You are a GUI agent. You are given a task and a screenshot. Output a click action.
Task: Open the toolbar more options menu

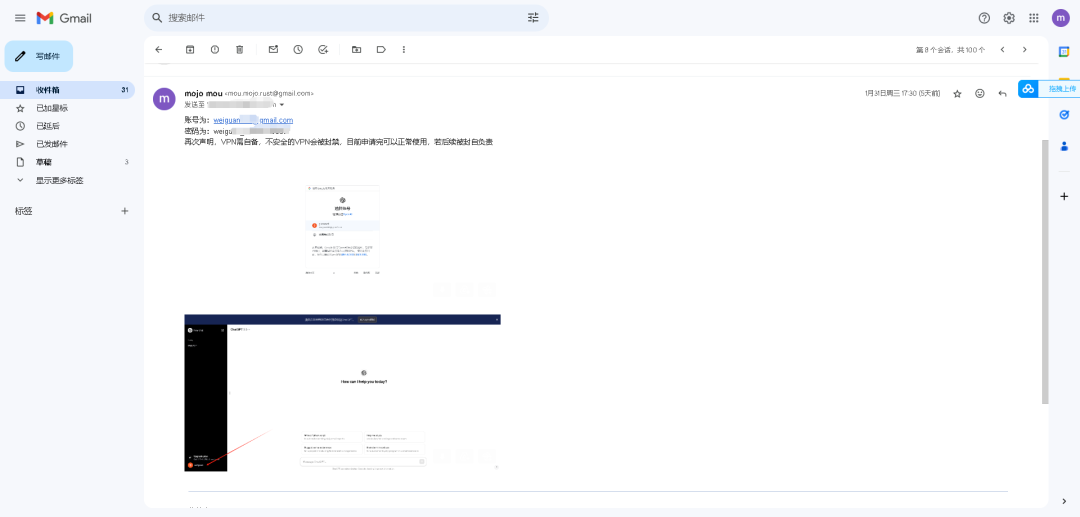point(404,50)
